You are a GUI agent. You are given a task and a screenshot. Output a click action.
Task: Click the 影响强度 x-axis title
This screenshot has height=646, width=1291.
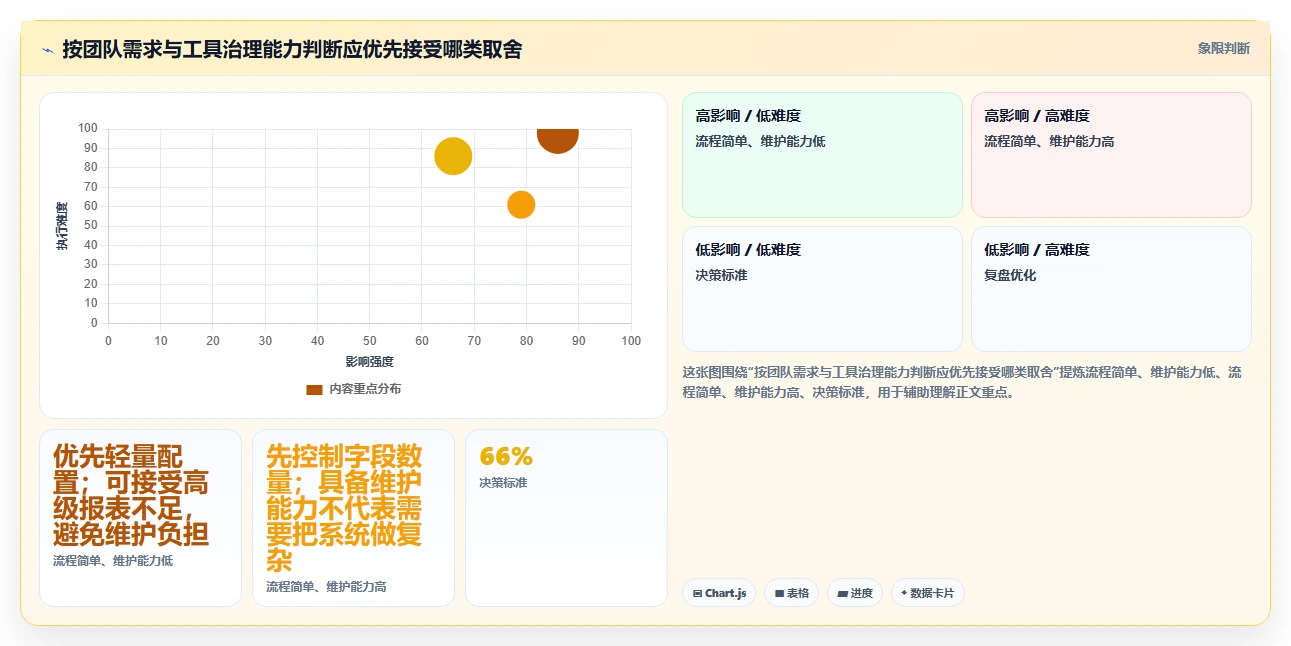(369, 361)
